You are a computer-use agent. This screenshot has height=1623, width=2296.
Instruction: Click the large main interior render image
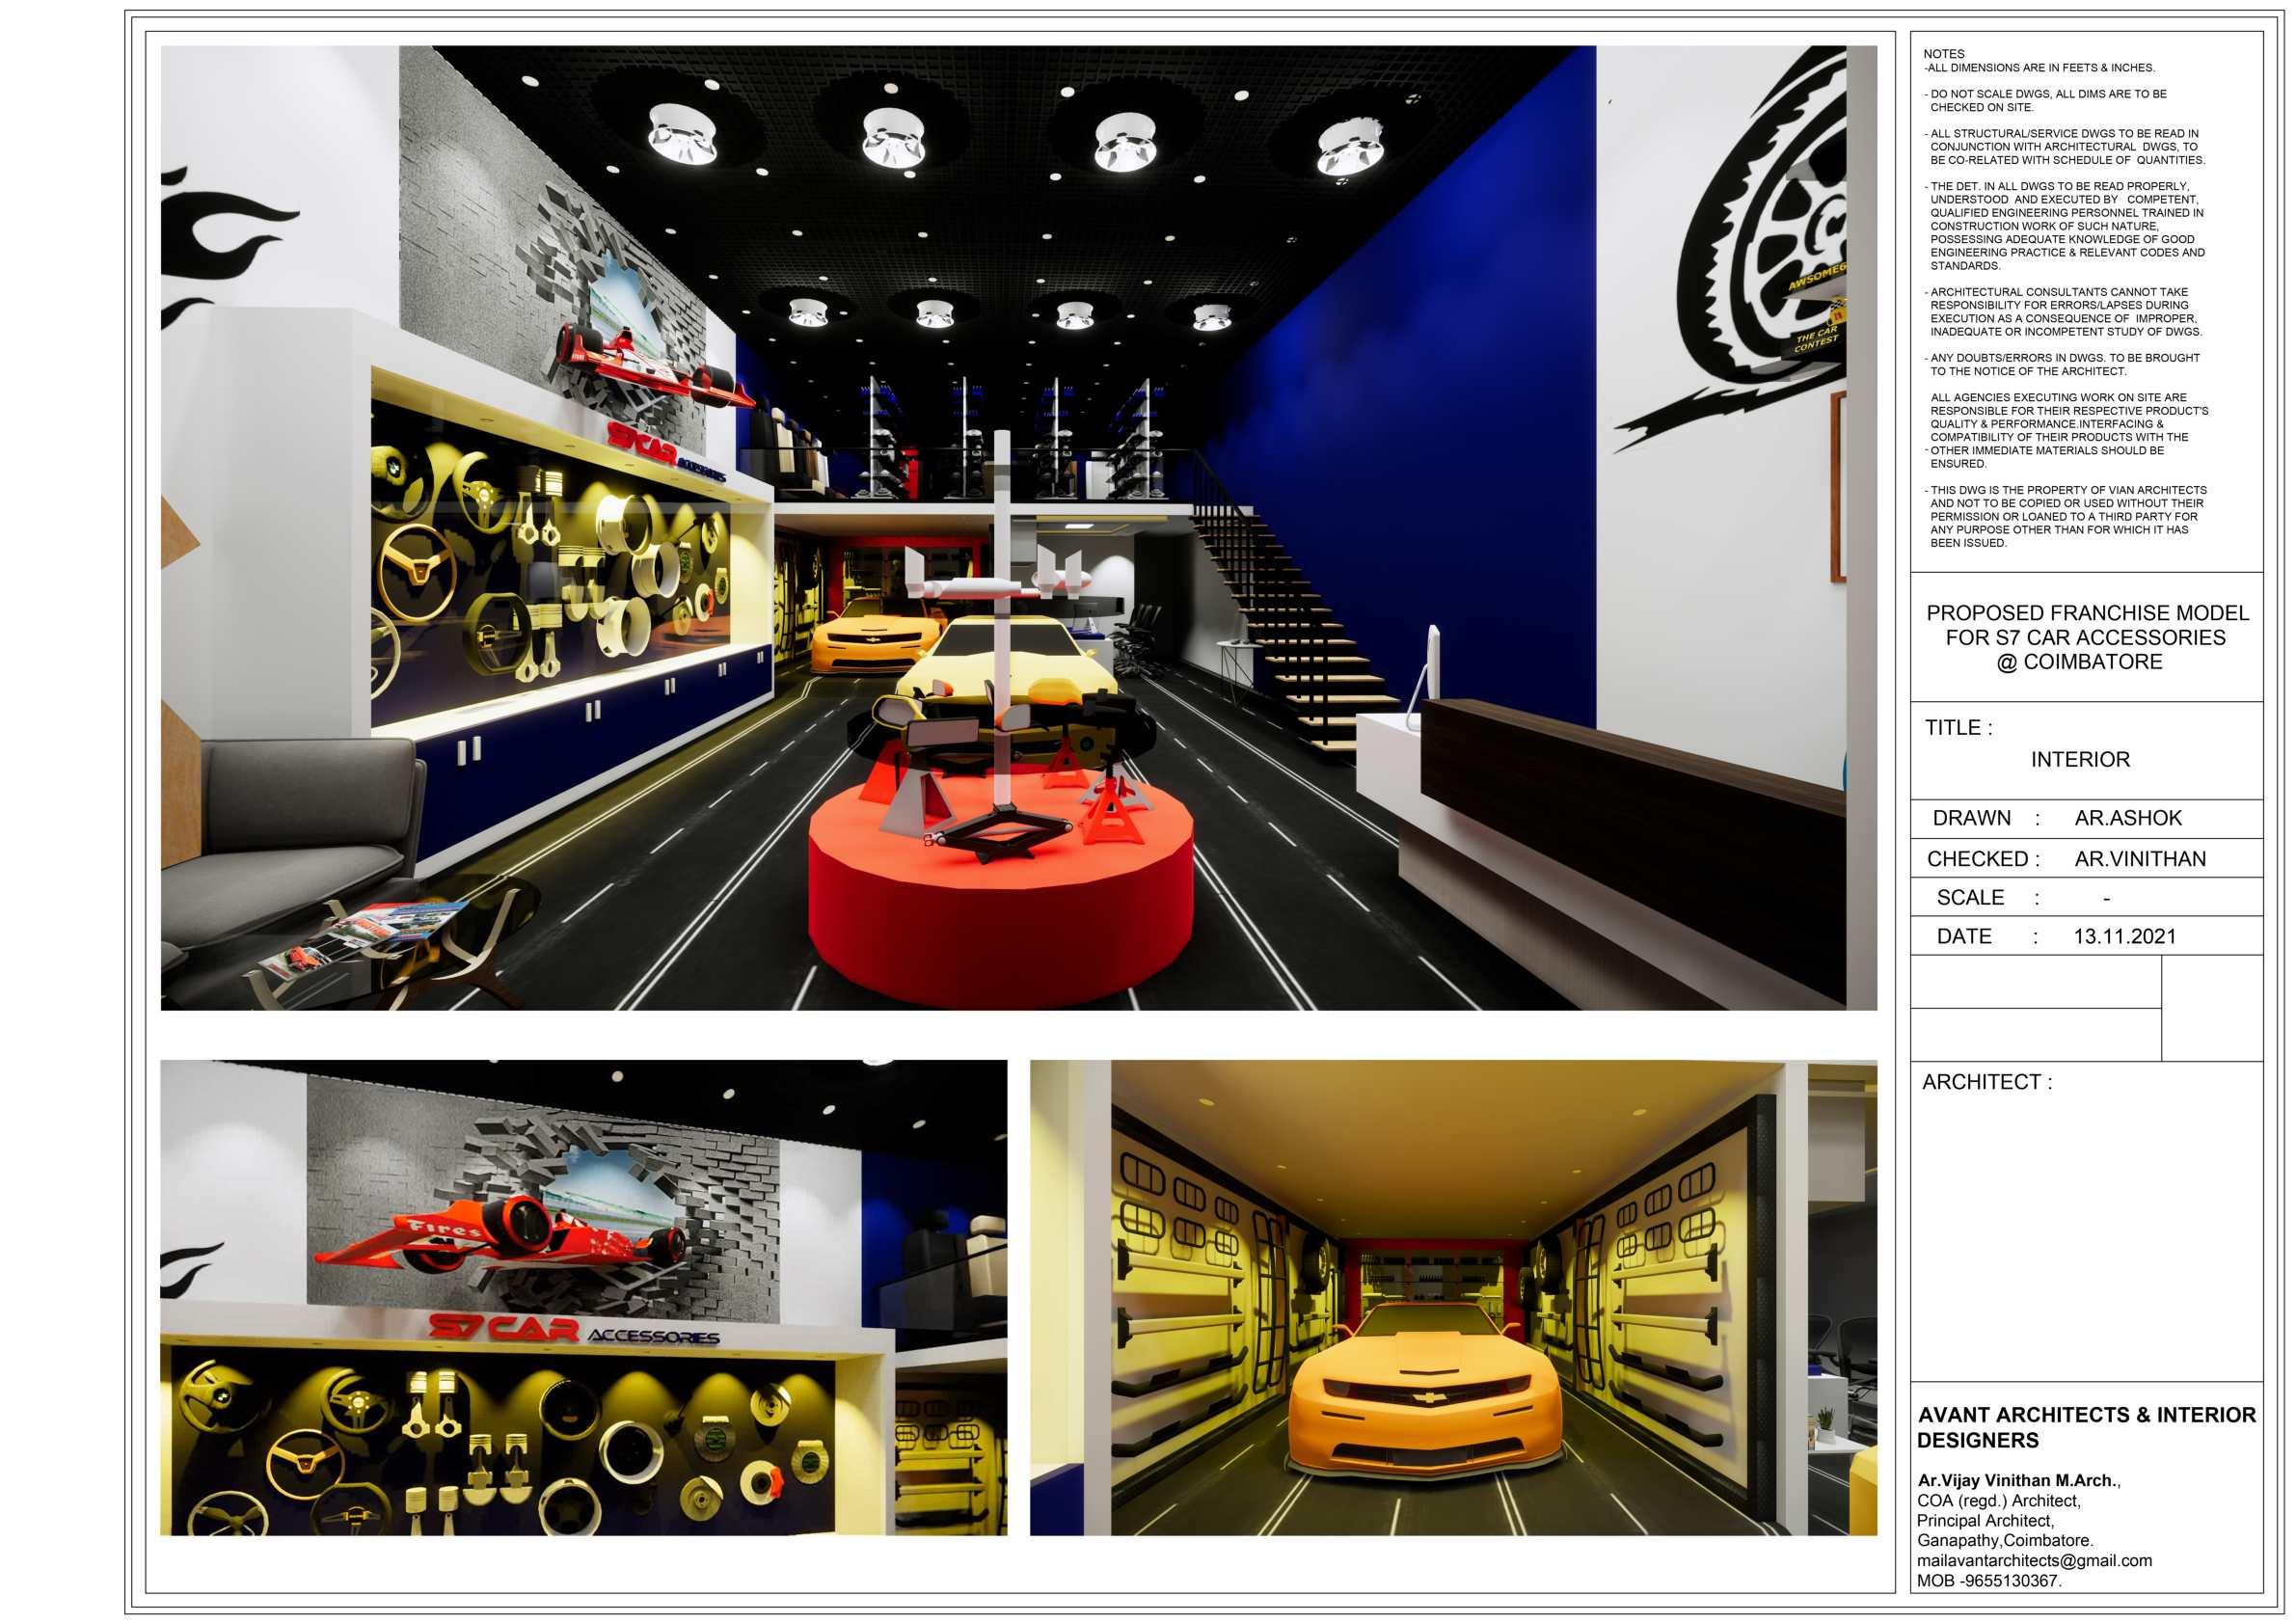pyautogui.click(x=1018, y=527)
